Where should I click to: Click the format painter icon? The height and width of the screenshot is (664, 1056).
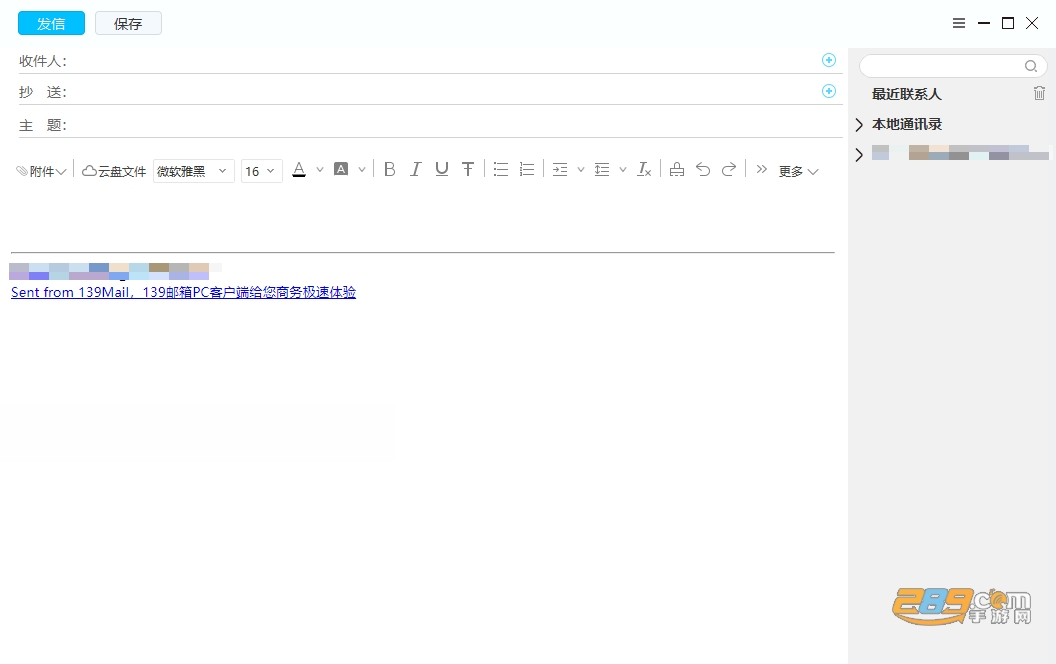tap(677, 170)
